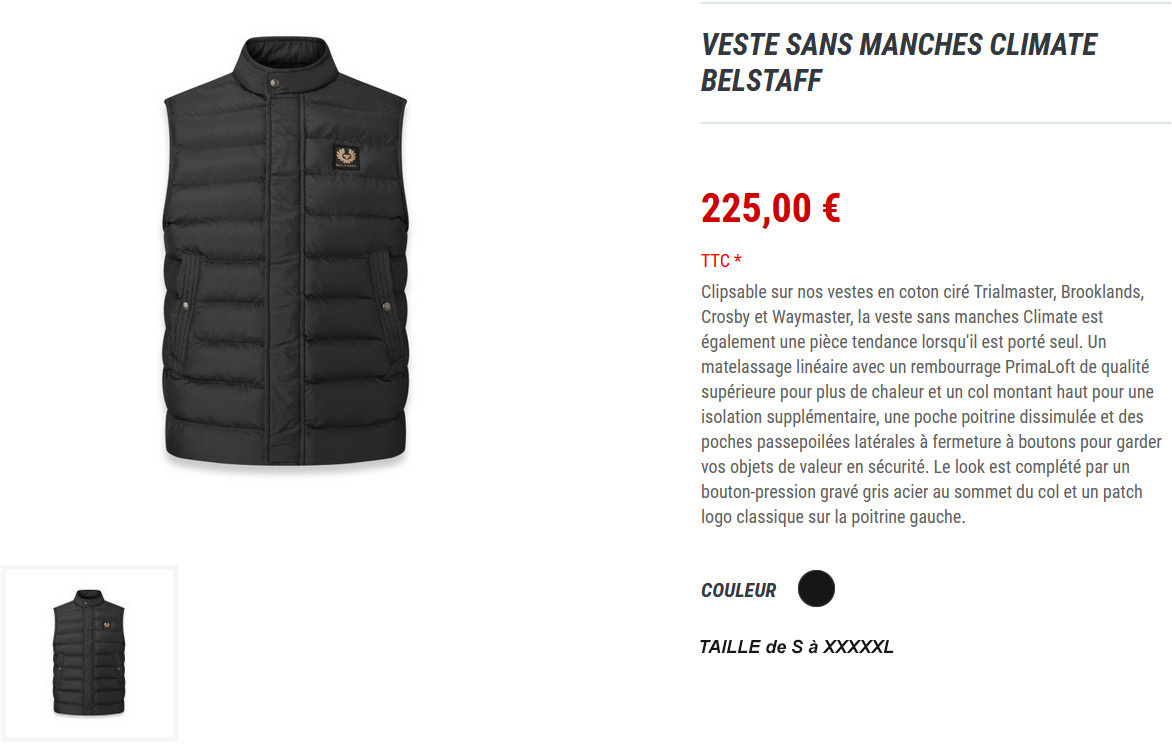This screenshot has width=1172, height=746.
Task: Click the TAILLE de S à XXXXXL text
Action: [797, 647]
